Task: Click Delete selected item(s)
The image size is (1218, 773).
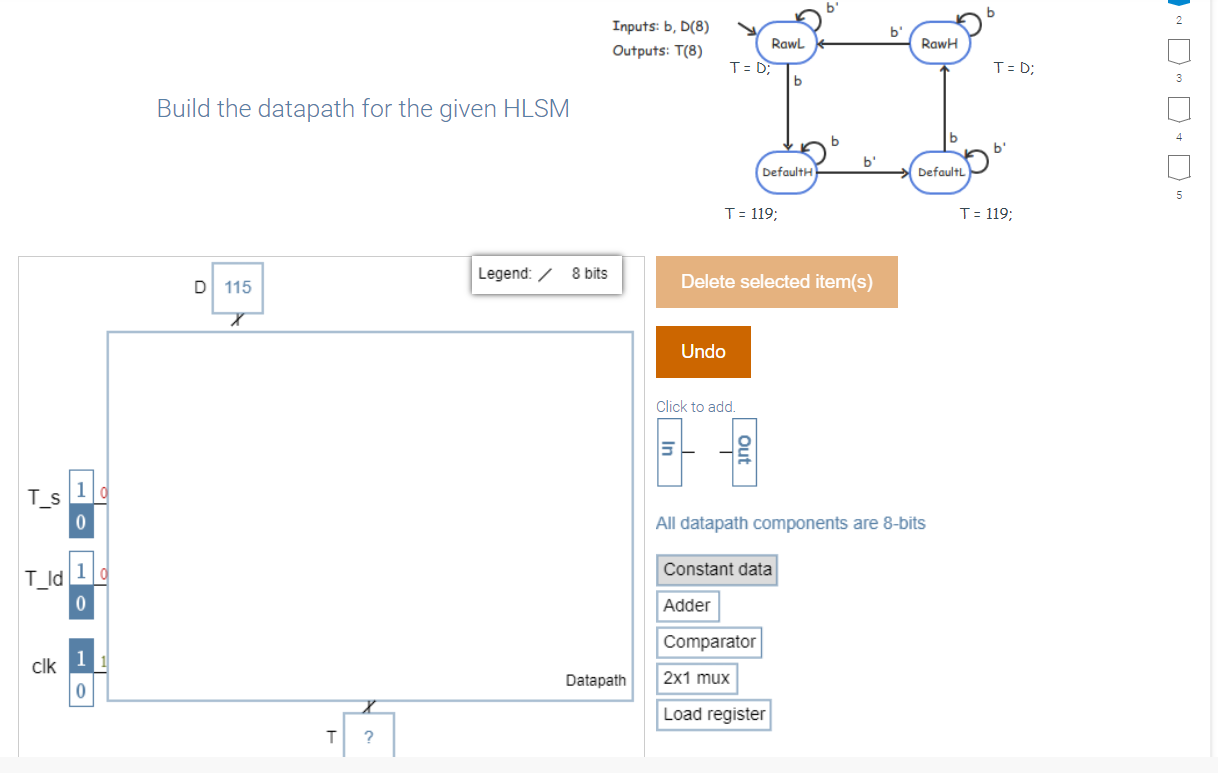Action: [x=776, y=282]
